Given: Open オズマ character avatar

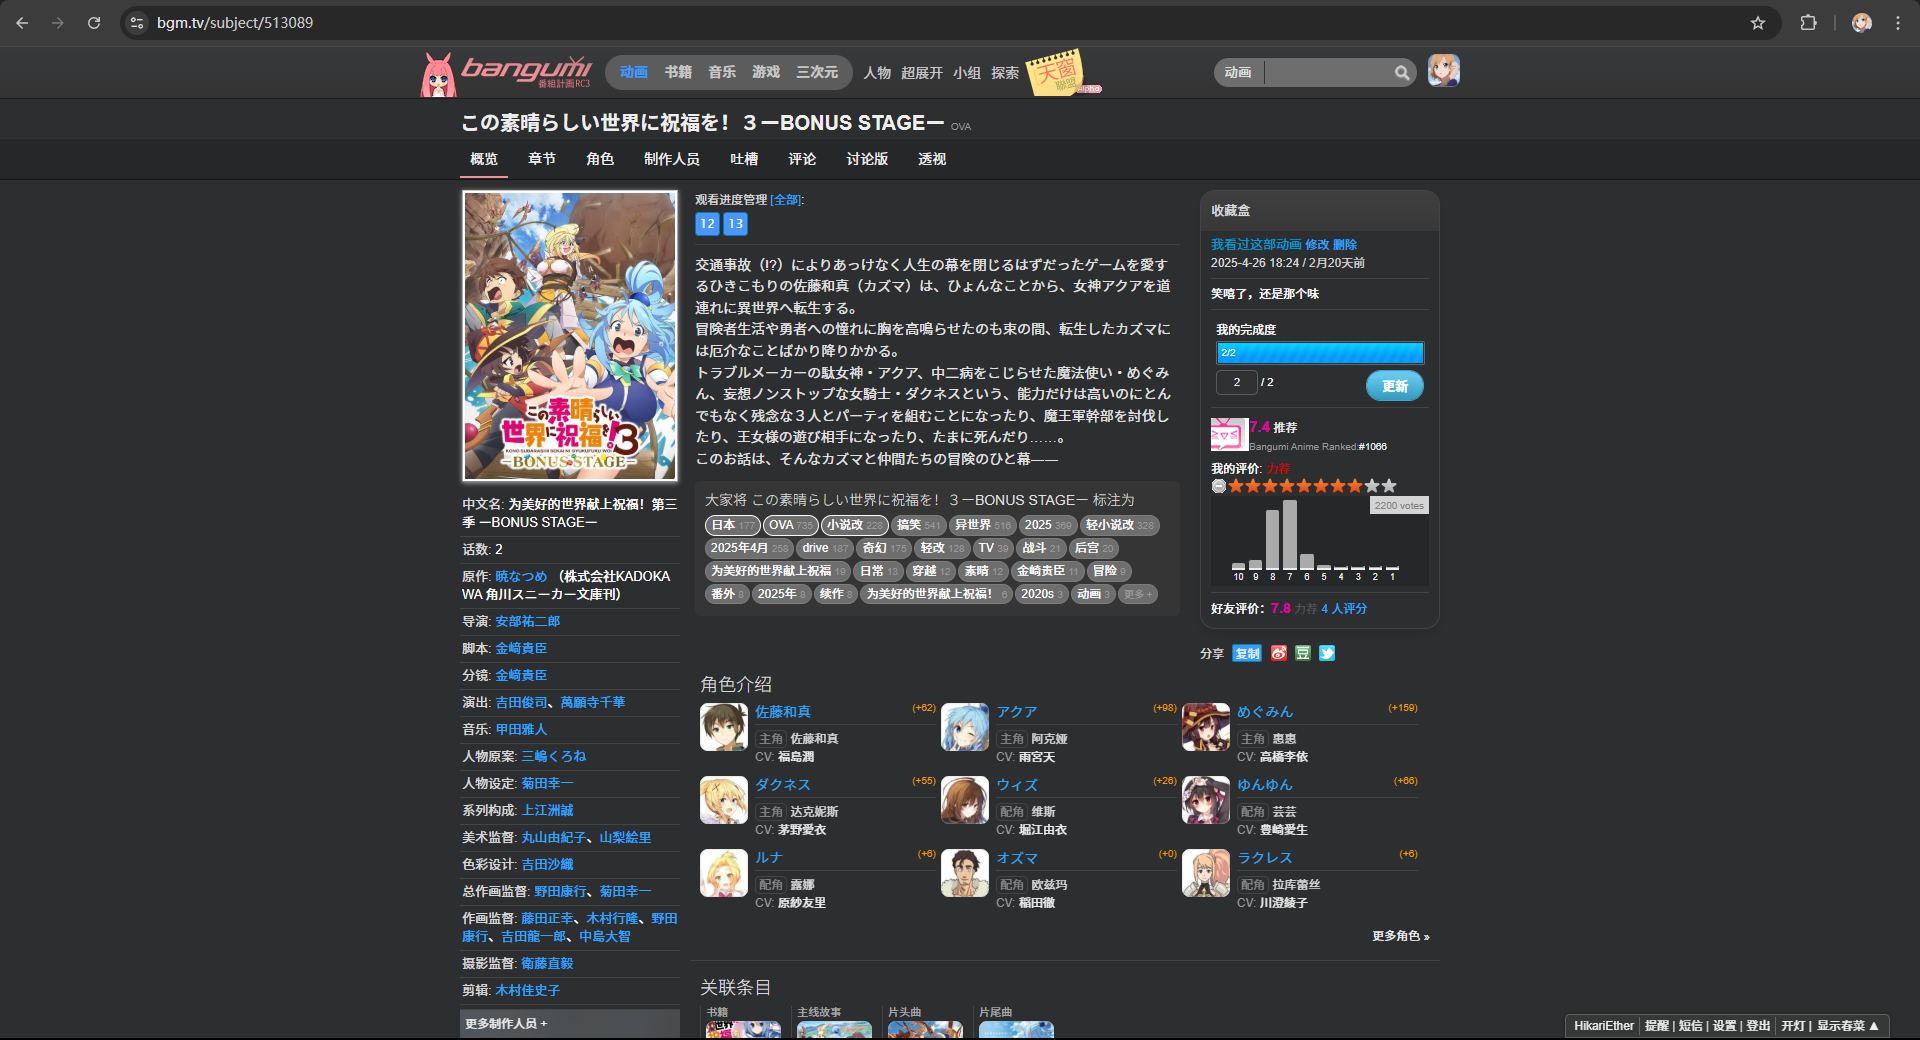Looking at the screenshot, I should coord(965,873).
